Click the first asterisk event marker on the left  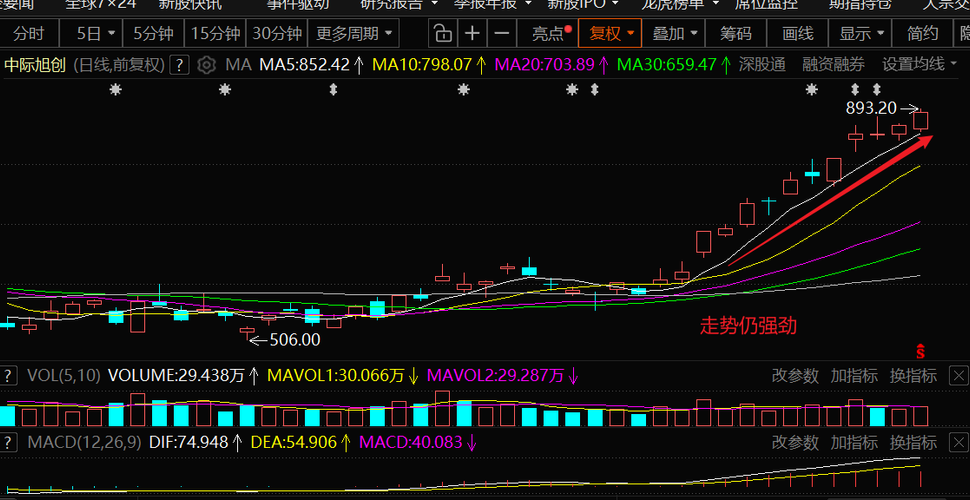tap(116, 90)
